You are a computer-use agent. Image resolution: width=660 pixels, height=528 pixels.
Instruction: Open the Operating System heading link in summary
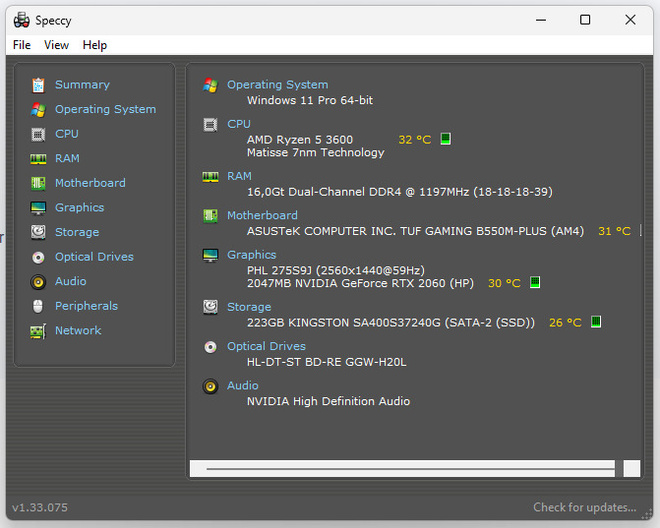pyautogui.click(x=278, y=85)
